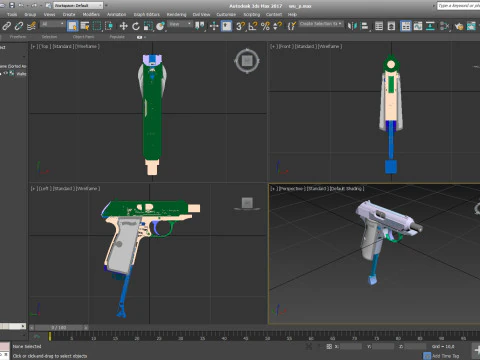Click the Mirror tool icon
Viewport: 480px width, 360px height.
point(352,26)
